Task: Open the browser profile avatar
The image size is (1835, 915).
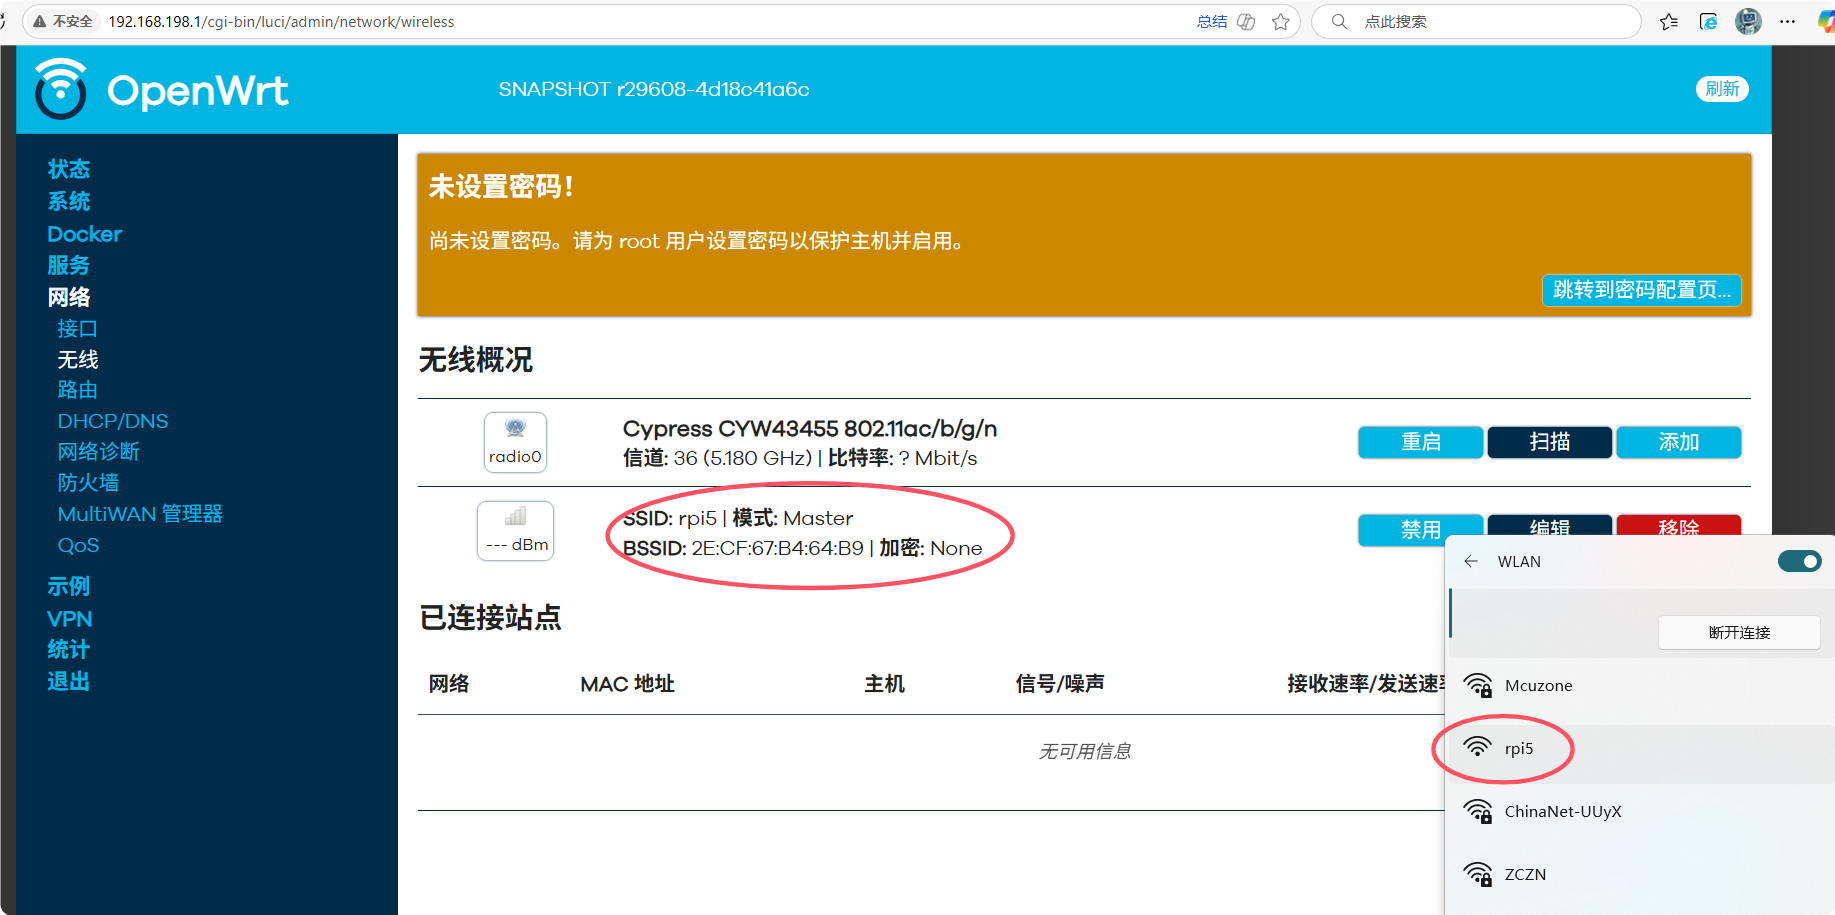Action: point(1748,22)
